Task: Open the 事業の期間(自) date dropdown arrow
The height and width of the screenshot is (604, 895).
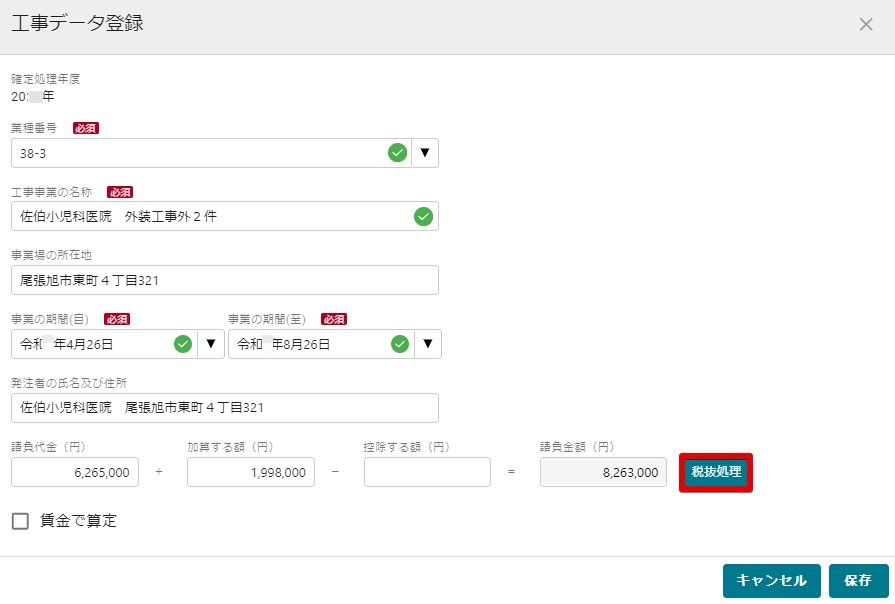Action: point(211,344)
